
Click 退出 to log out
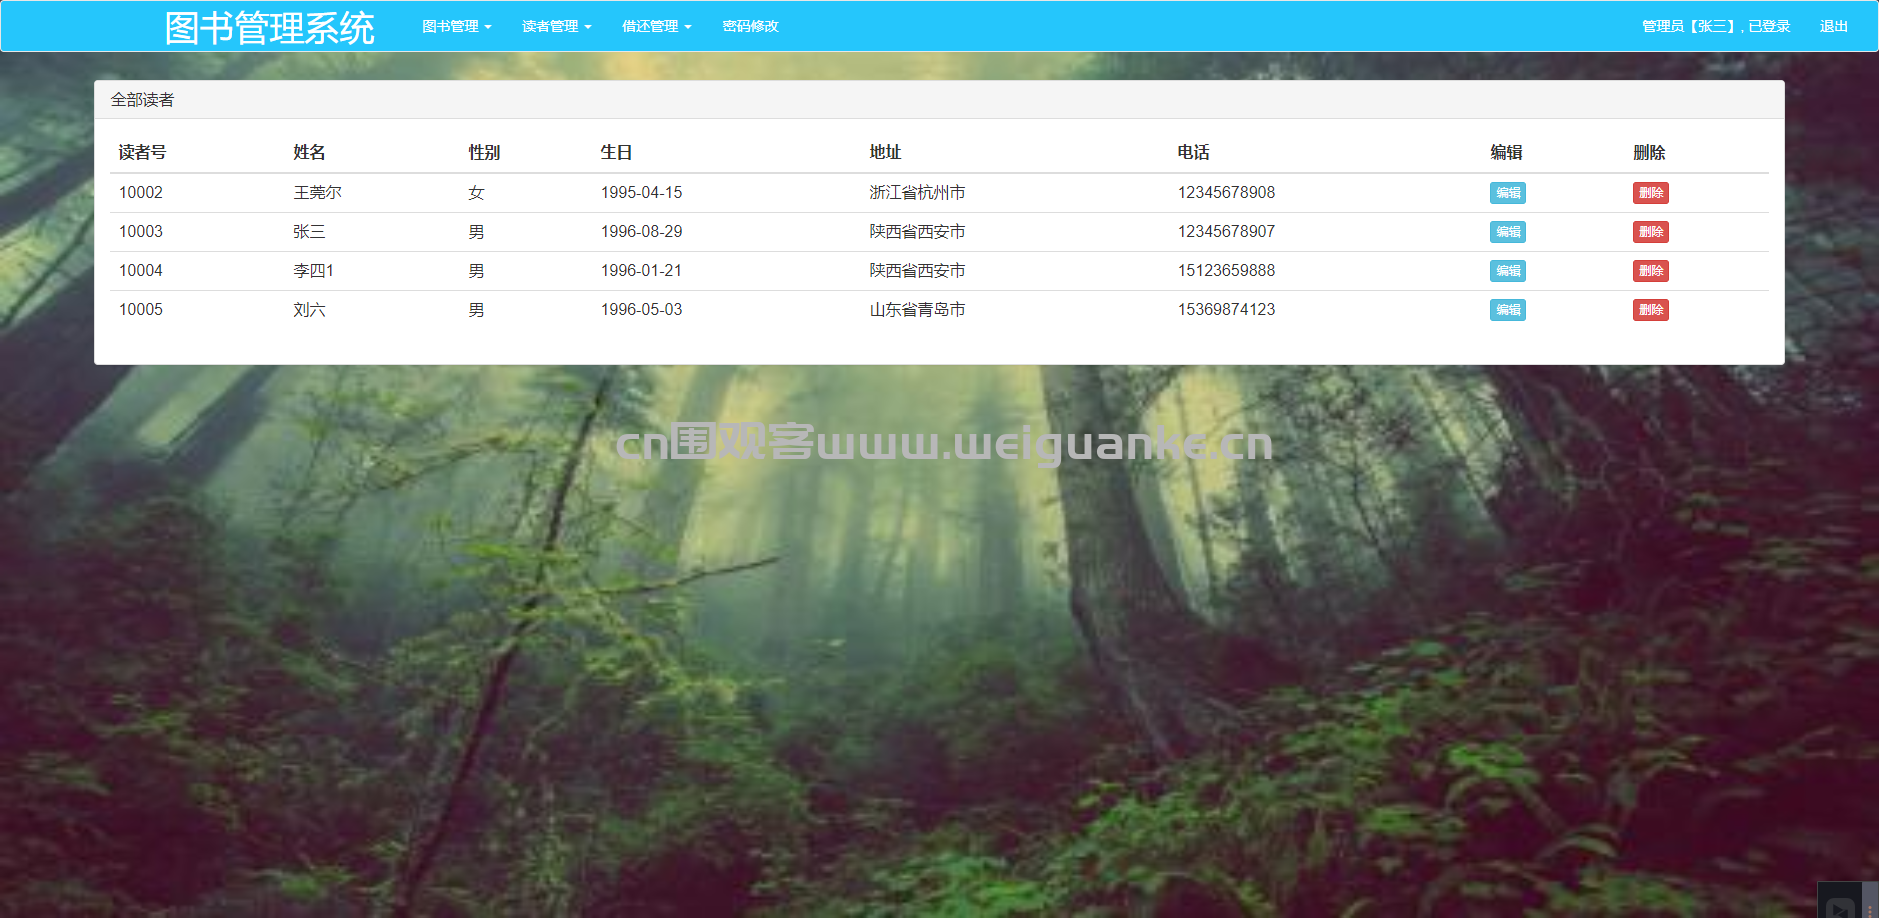(1834, 26)
